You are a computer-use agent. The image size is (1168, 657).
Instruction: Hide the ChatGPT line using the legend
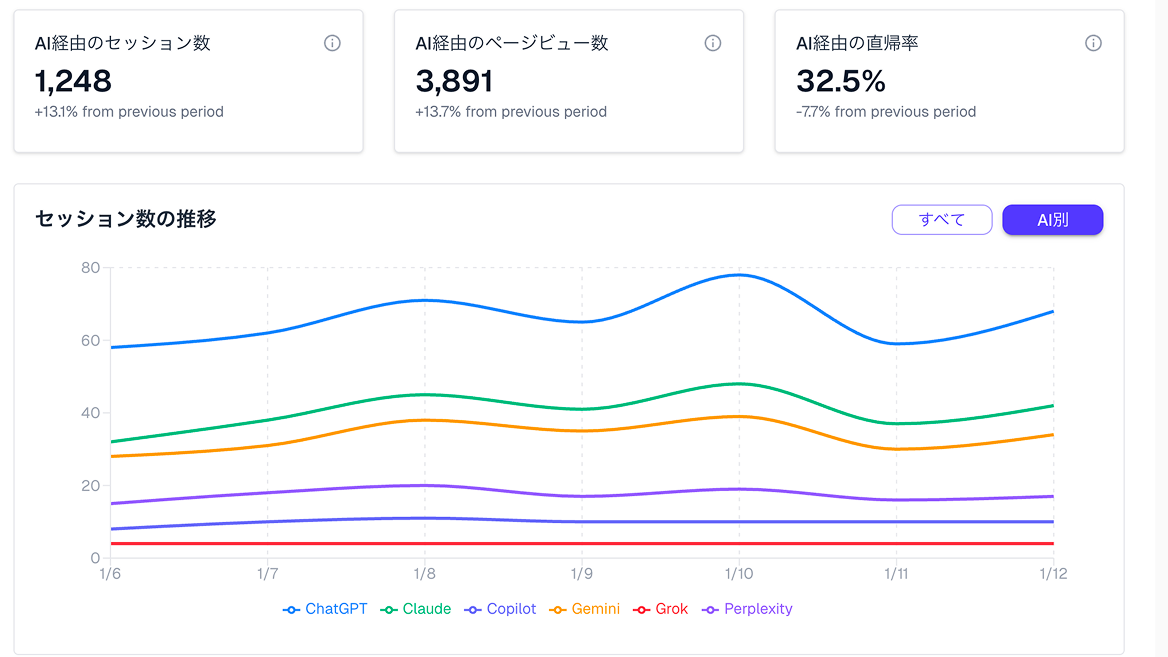click(x=325, y=608)
